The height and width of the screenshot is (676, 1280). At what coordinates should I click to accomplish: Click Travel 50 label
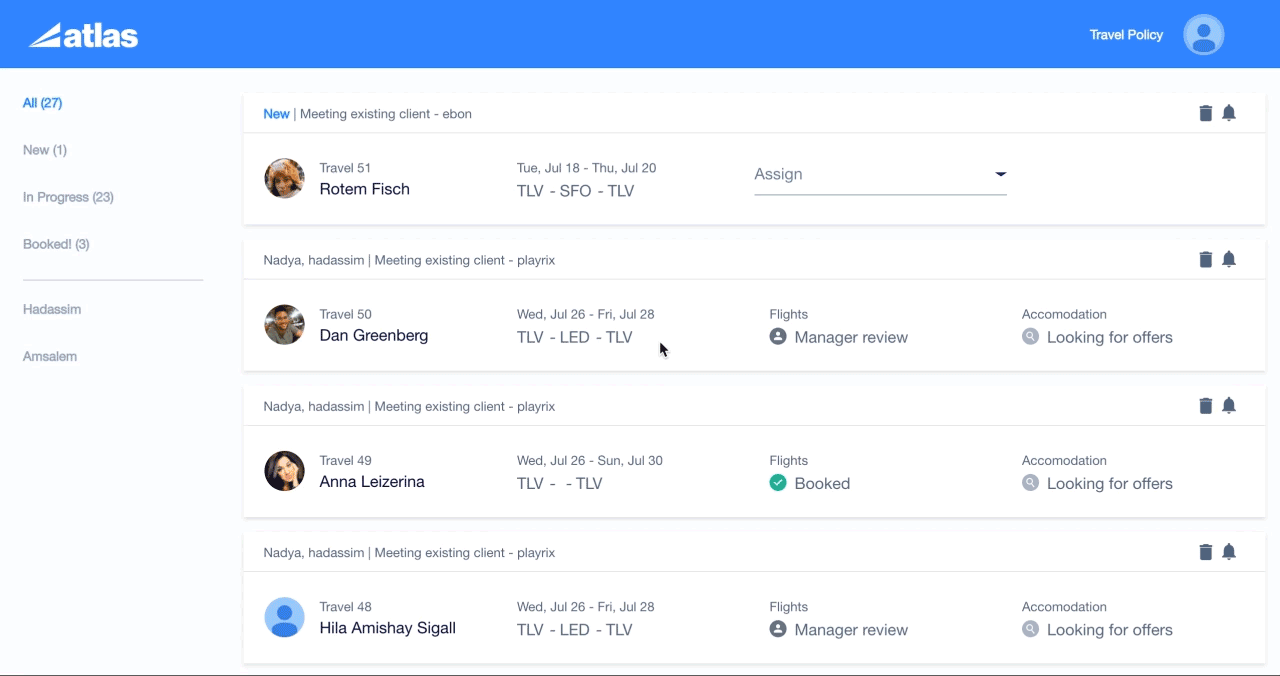point(345,314)
